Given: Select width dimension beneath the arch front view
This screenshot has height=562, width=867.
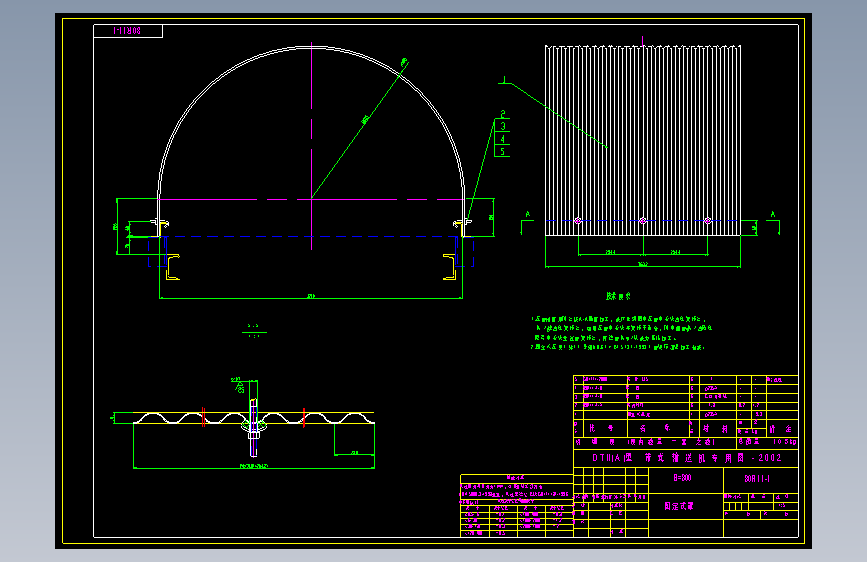Looking at the screenshot, I should pyautogui.click(x=311, y=296).
